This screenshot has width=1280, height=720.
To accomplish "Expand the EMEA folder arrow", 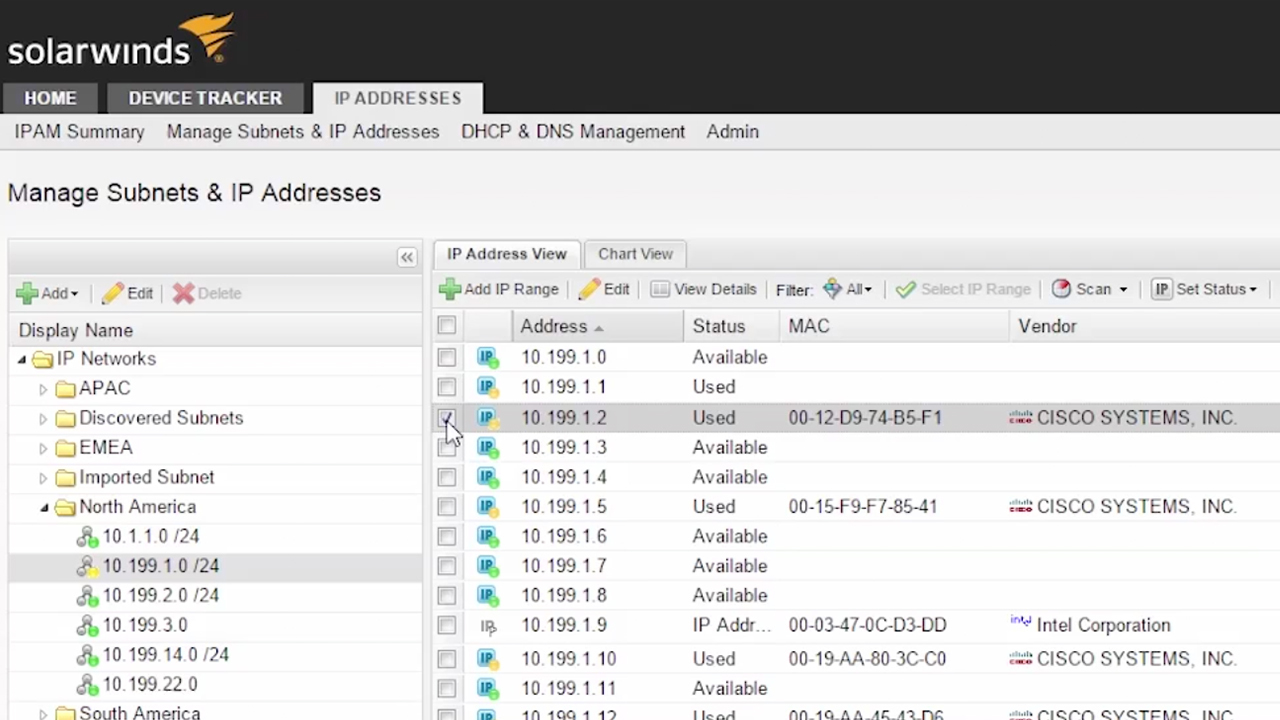I will tap(43, 448).
